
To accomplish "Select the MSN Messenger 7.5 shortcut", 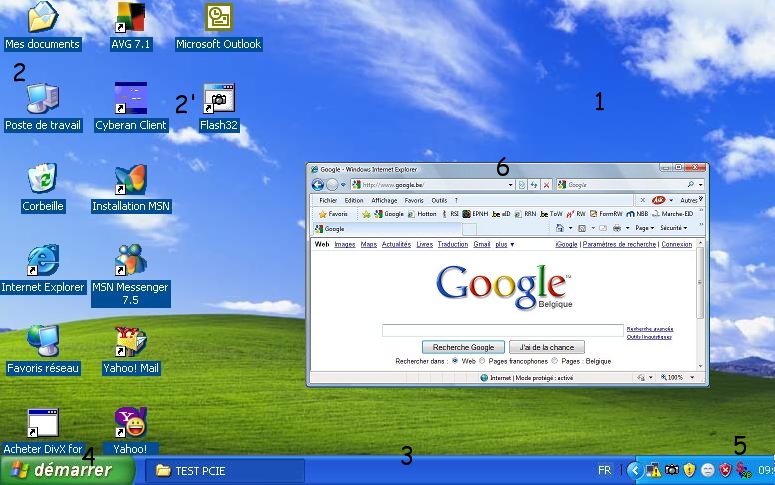I will point(130,260).
